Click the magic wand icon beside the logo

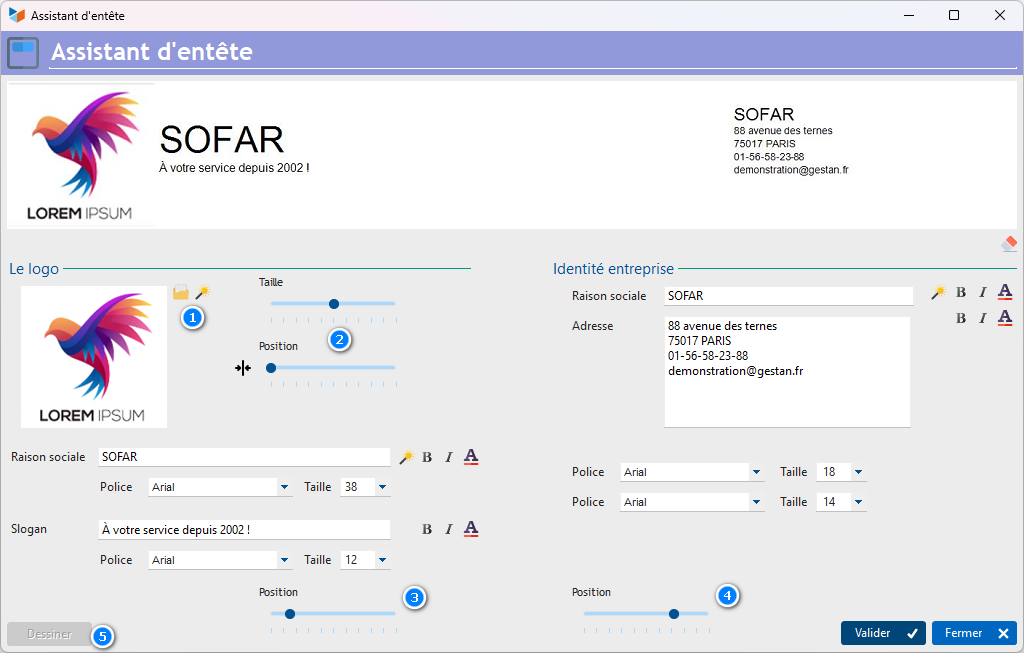point(202,292)
